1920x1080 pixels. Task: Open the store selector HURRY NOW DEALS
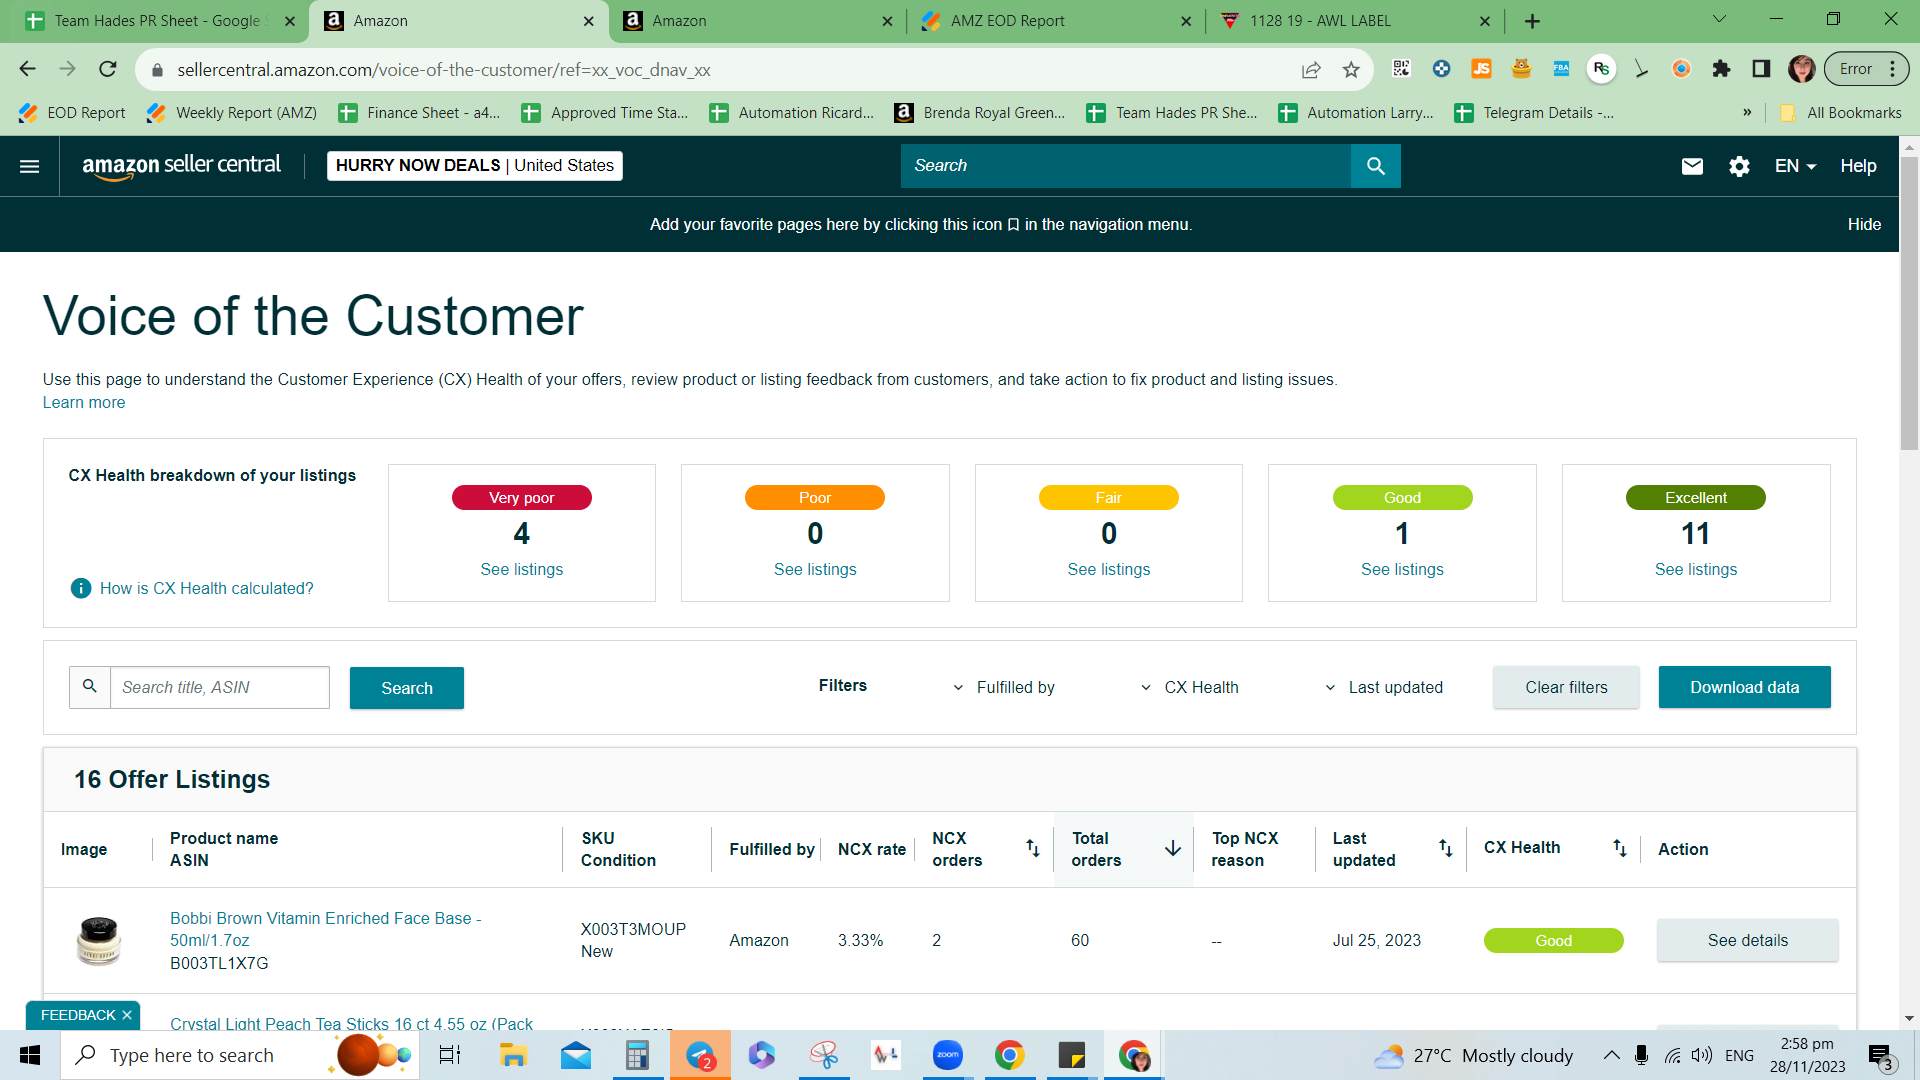tap(475, 166)
